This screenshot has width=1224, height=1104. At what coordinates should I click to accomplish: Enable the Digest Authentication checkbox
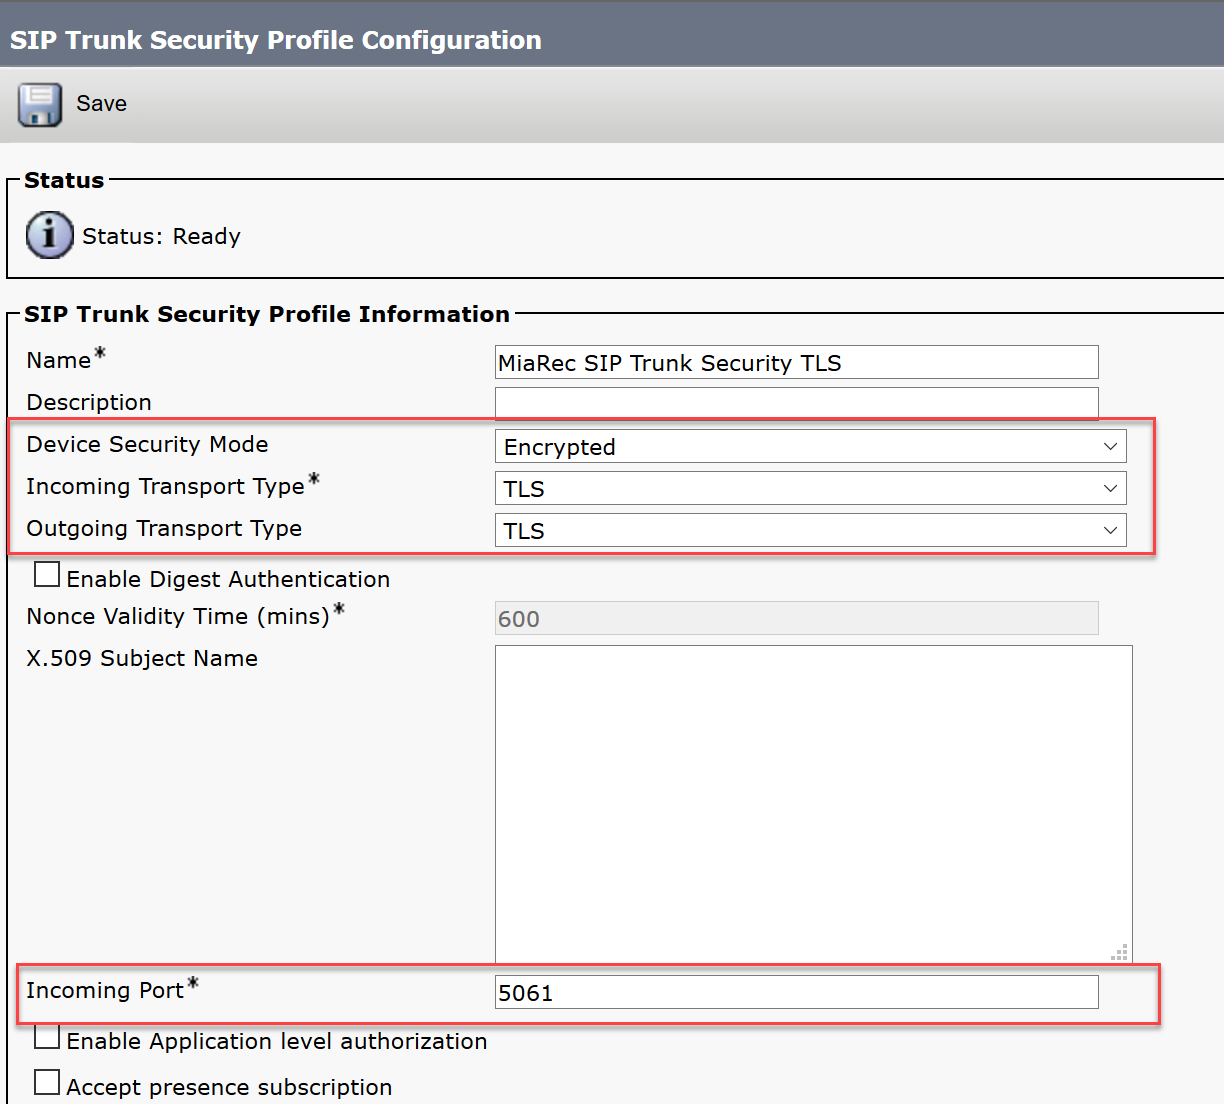click(x=47, y=574)
